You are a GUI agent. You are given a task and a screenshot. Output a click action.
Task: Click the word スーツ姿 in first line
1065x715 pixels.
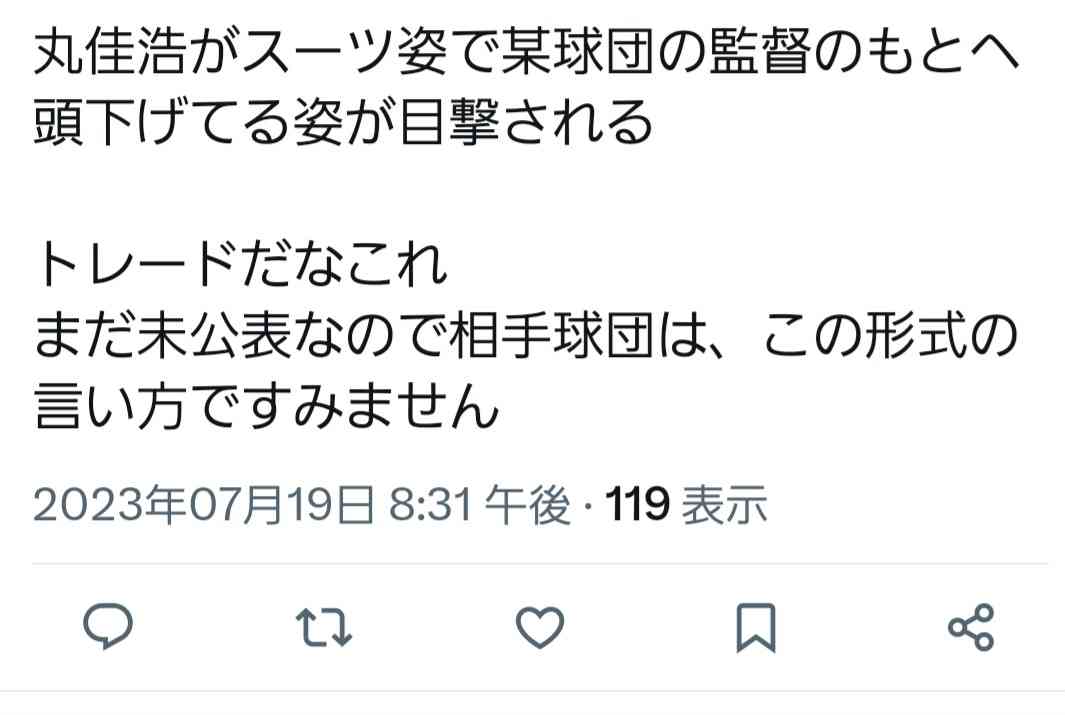click(x=345, y=52)
